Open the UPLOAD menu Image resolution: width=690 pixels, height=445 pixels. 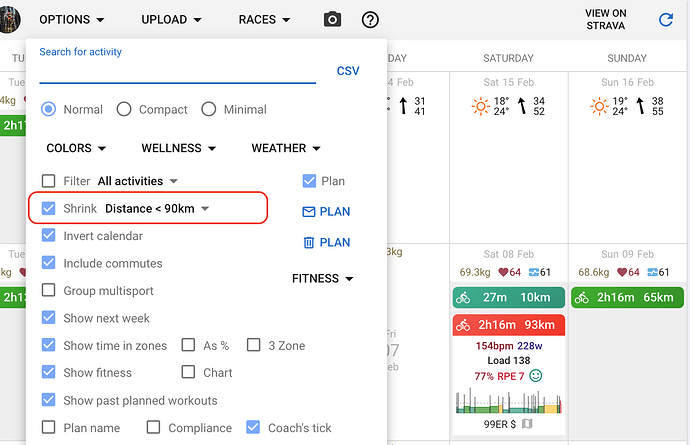tap(171, 19)
